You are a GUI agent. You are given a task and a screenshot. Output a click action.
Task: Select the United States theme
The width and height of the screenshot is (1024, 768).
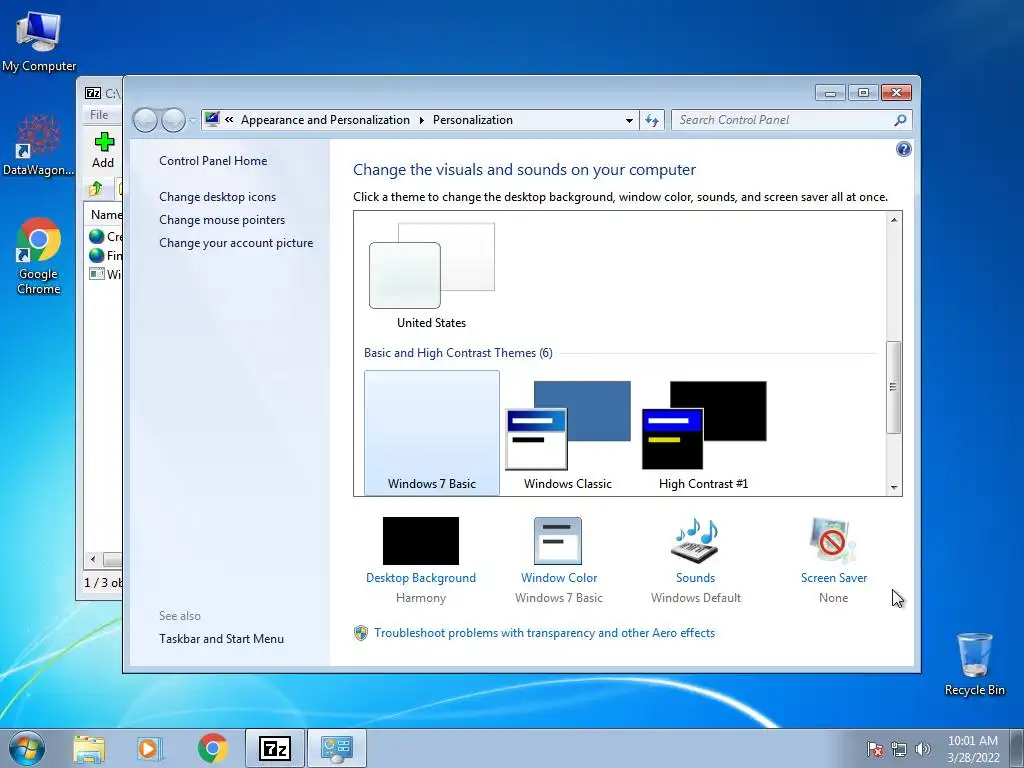tap(432, 276)
